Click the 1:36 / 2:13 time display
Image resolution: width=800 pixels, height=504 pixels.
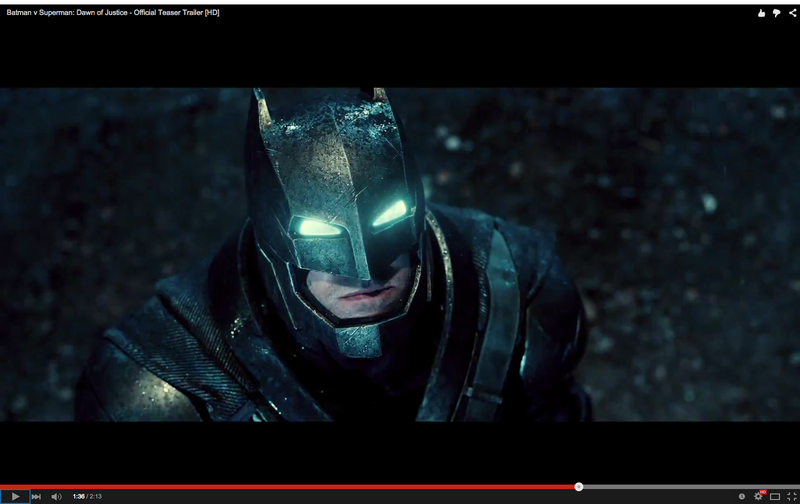pyautogui.click(x=87, y=496)
